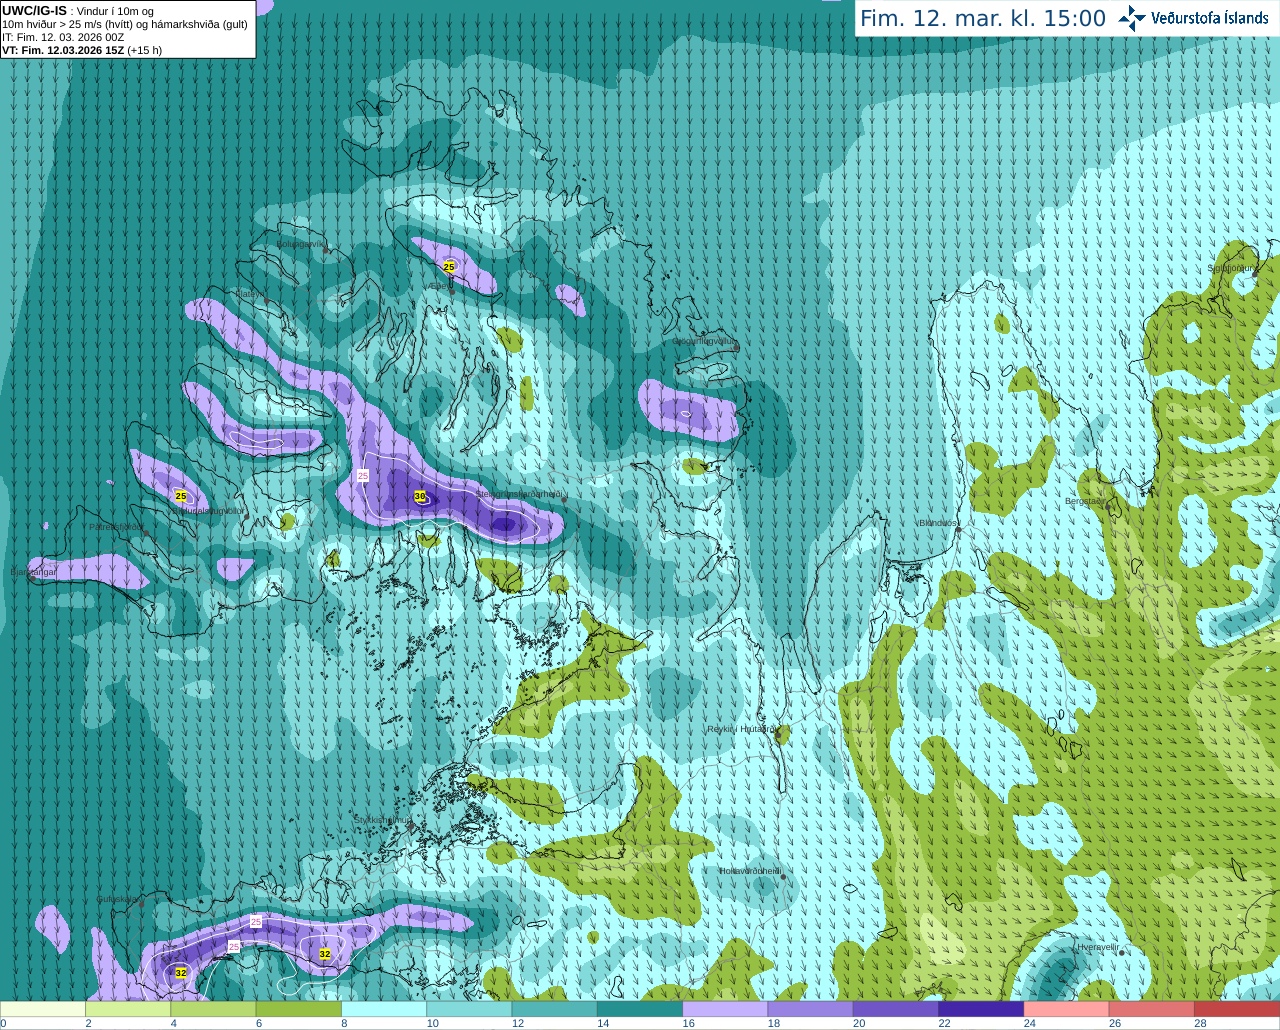Select the 10–12 m/s legend swatch
1280x1030 pixels.
click(469, 1009)
